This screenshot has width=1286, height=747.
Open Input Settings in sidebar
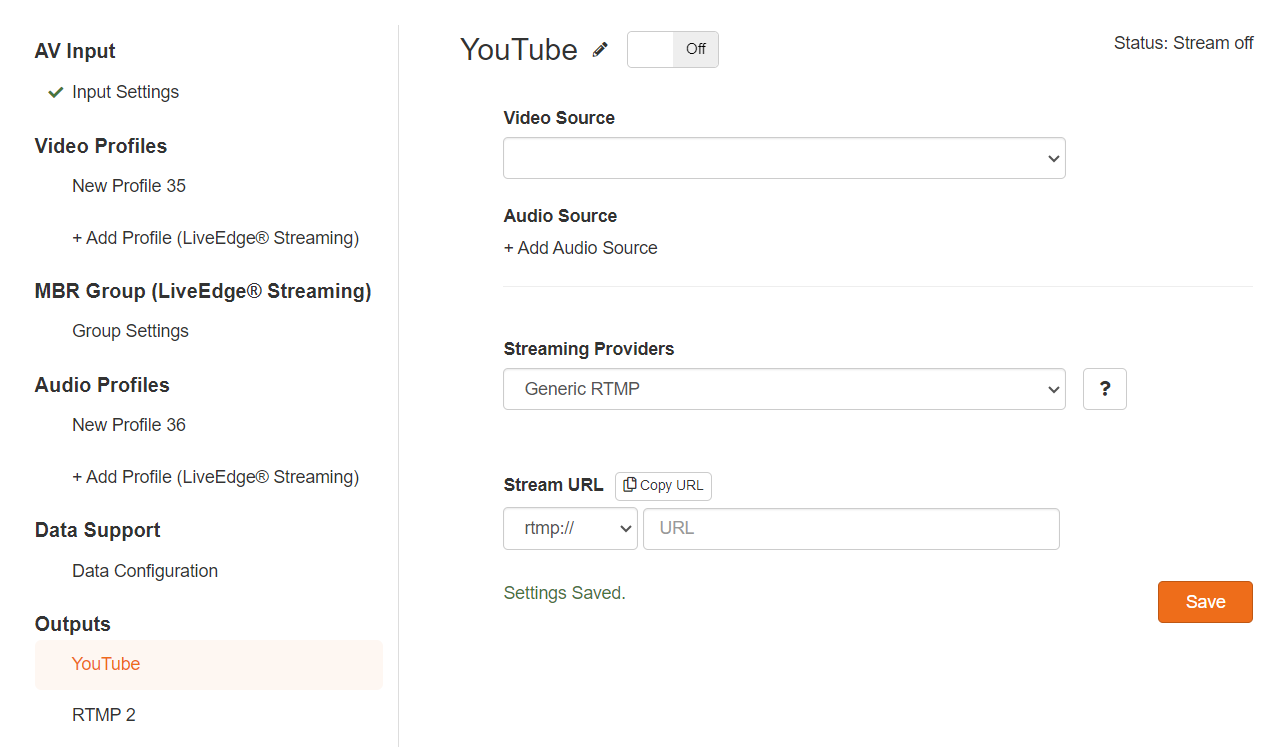tap(125, 92)
